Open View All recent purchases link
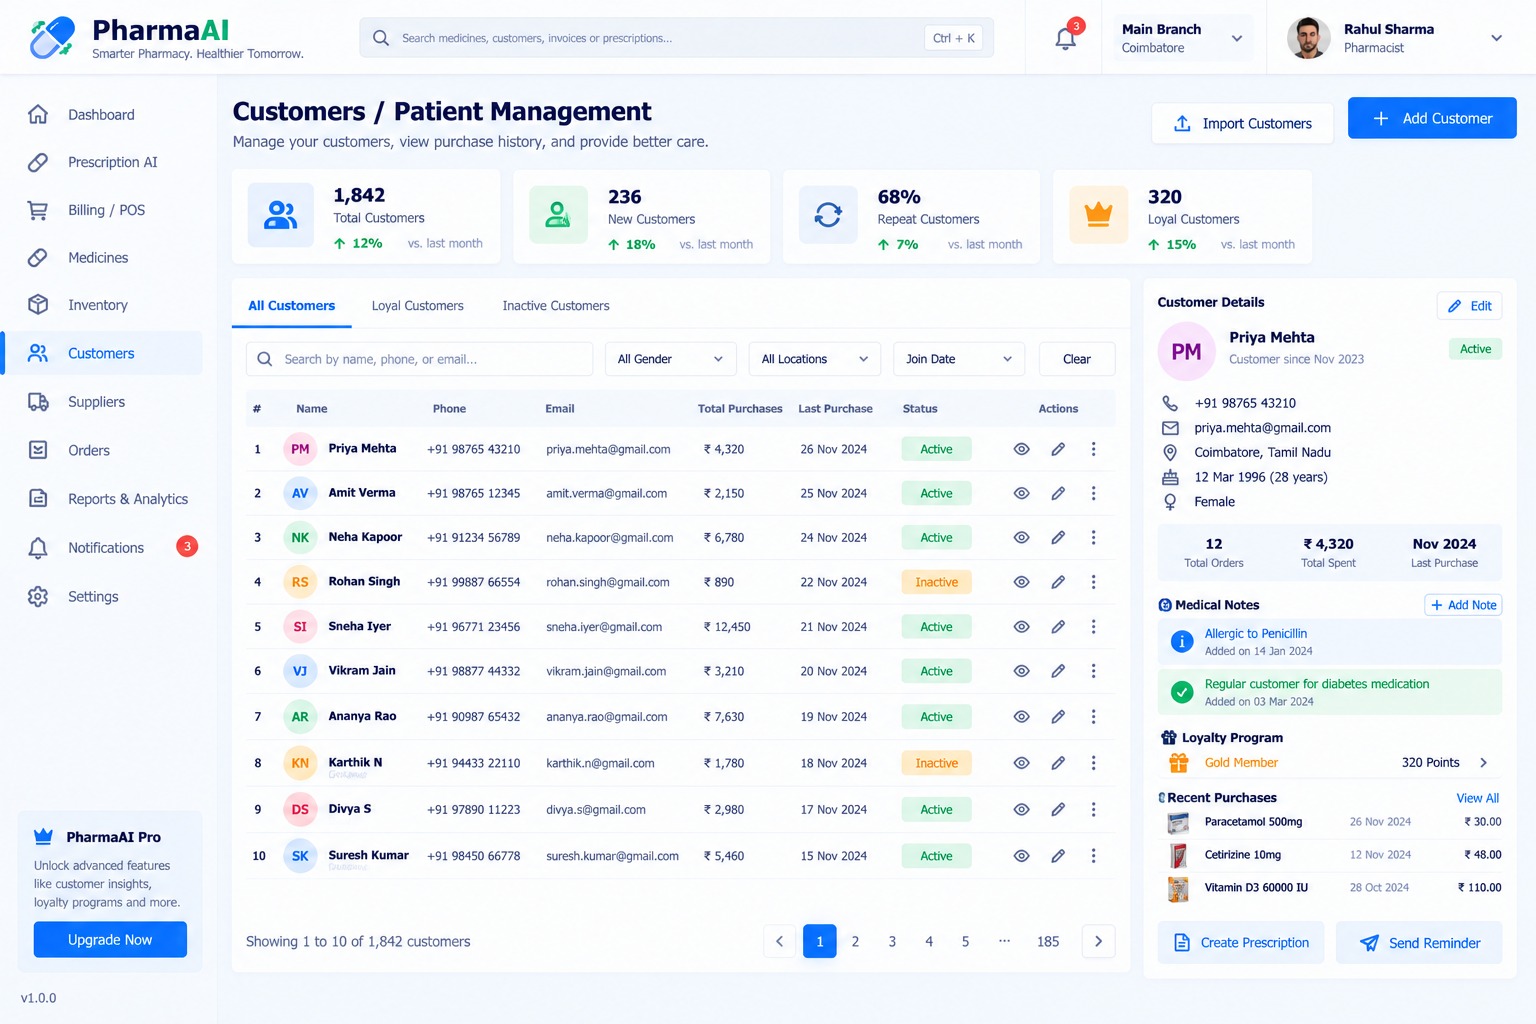The image size is (1536, 1024). point(1477,798)
